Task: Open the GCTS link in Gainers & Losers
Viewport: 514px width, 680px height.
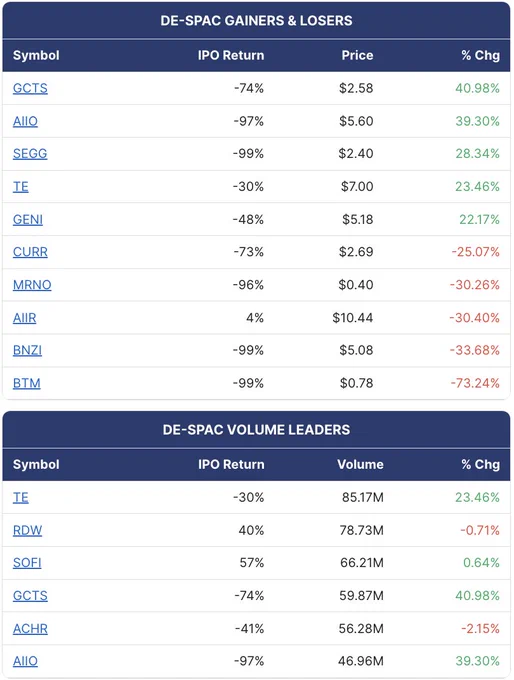Action: click(x=30, y=88)
